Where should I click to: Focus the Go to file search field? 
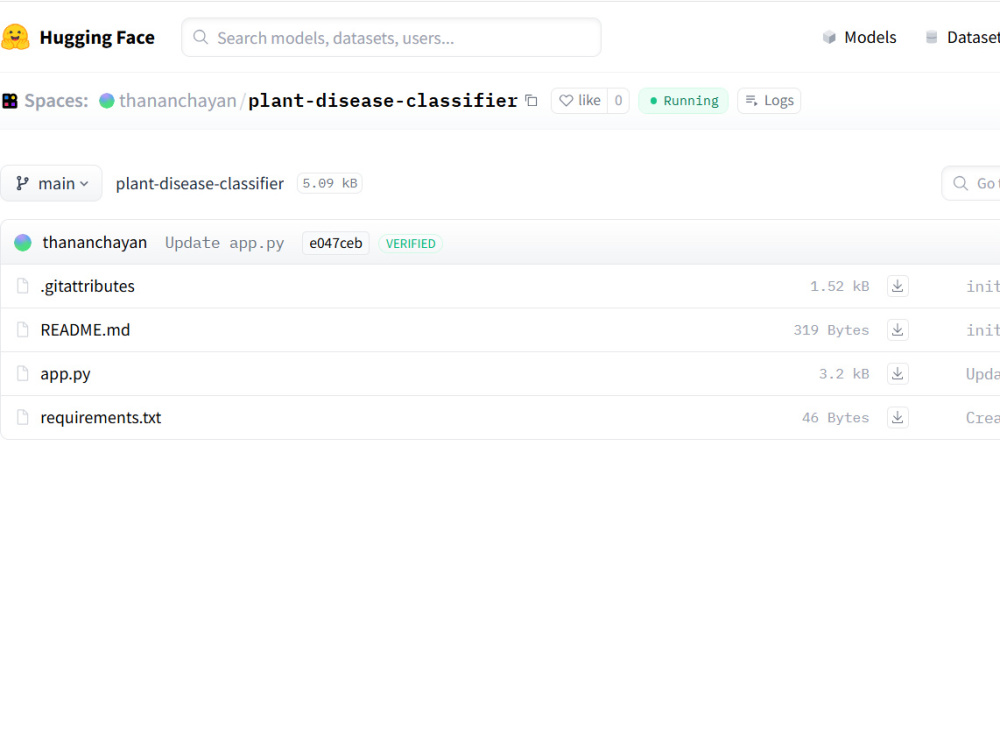(971, 184)
